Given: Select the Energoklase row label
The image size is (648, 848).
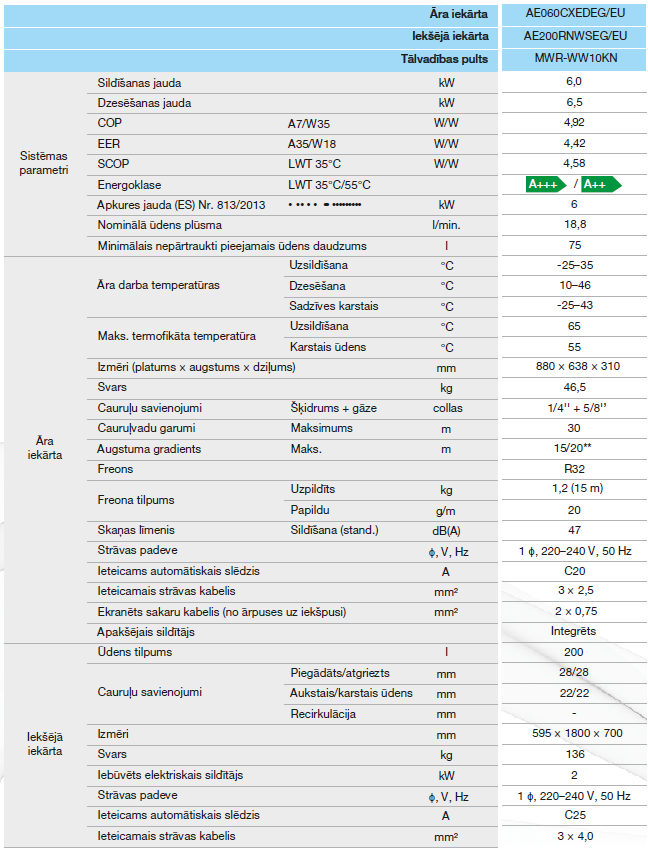Looking at the screenshot, I should pyautogui.click(x=129, y=185).
